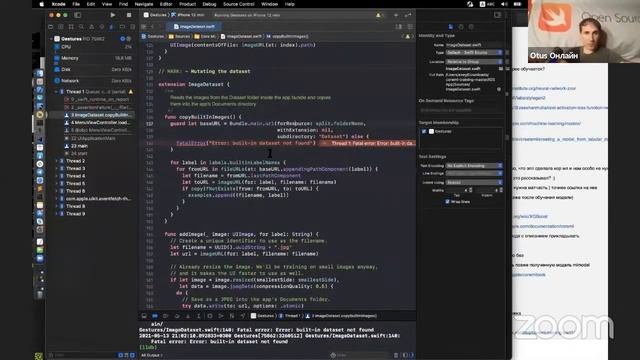Toggle the breakpoints activation icon in debug bar
The image size is (640, 360).
155,316
